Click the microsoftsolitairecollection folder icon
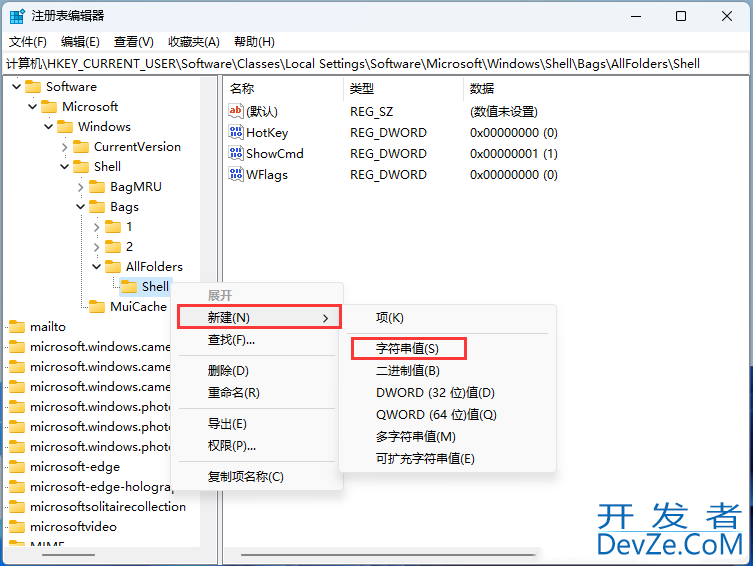This screenshot has width=753, height=566. pyautogui.click(x=17, y=507)
